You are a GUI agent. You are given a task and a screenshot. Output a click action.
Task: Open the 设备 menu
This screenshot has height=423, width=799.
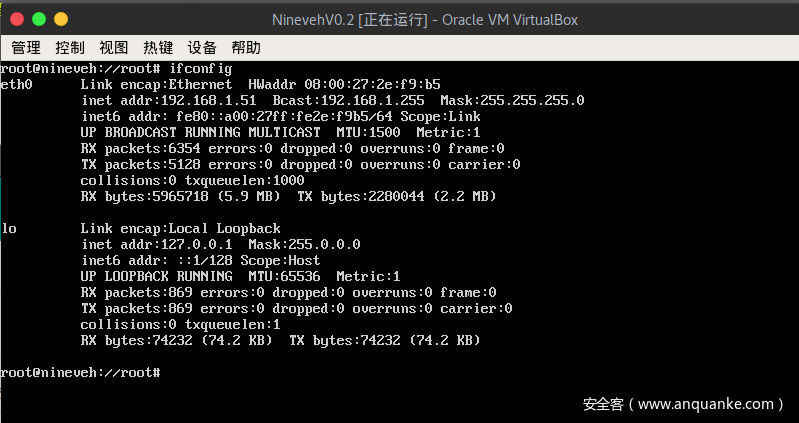tap(202, 47)
